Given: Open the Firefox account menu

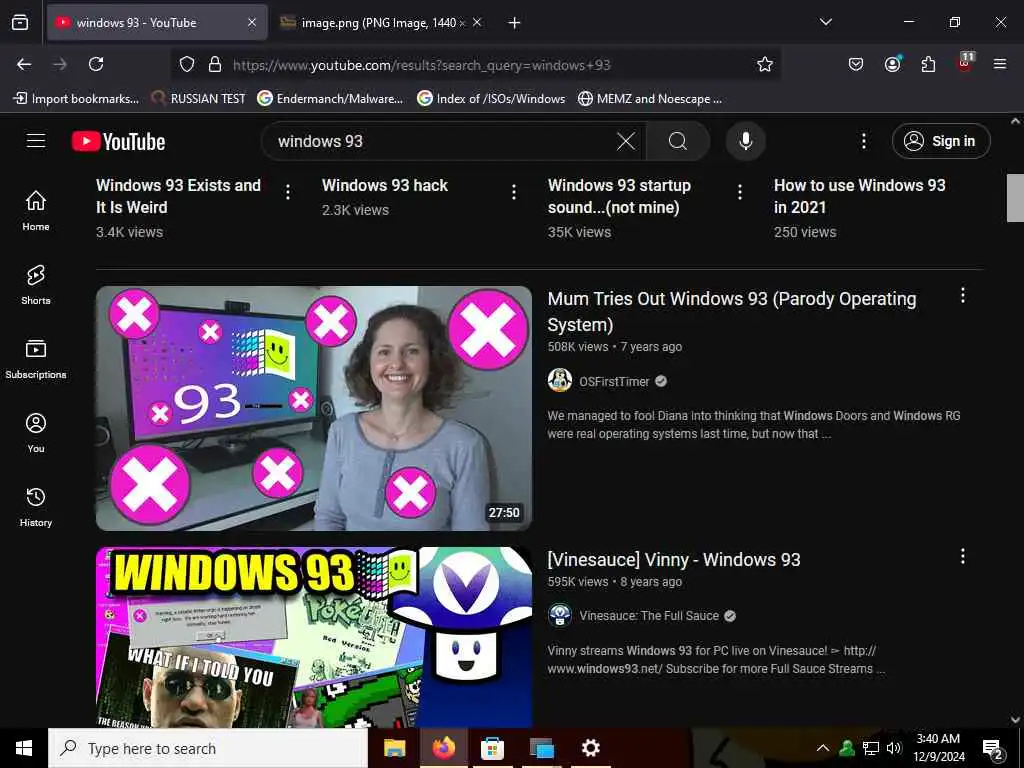Looking at the screenshot, I should 892,64.
